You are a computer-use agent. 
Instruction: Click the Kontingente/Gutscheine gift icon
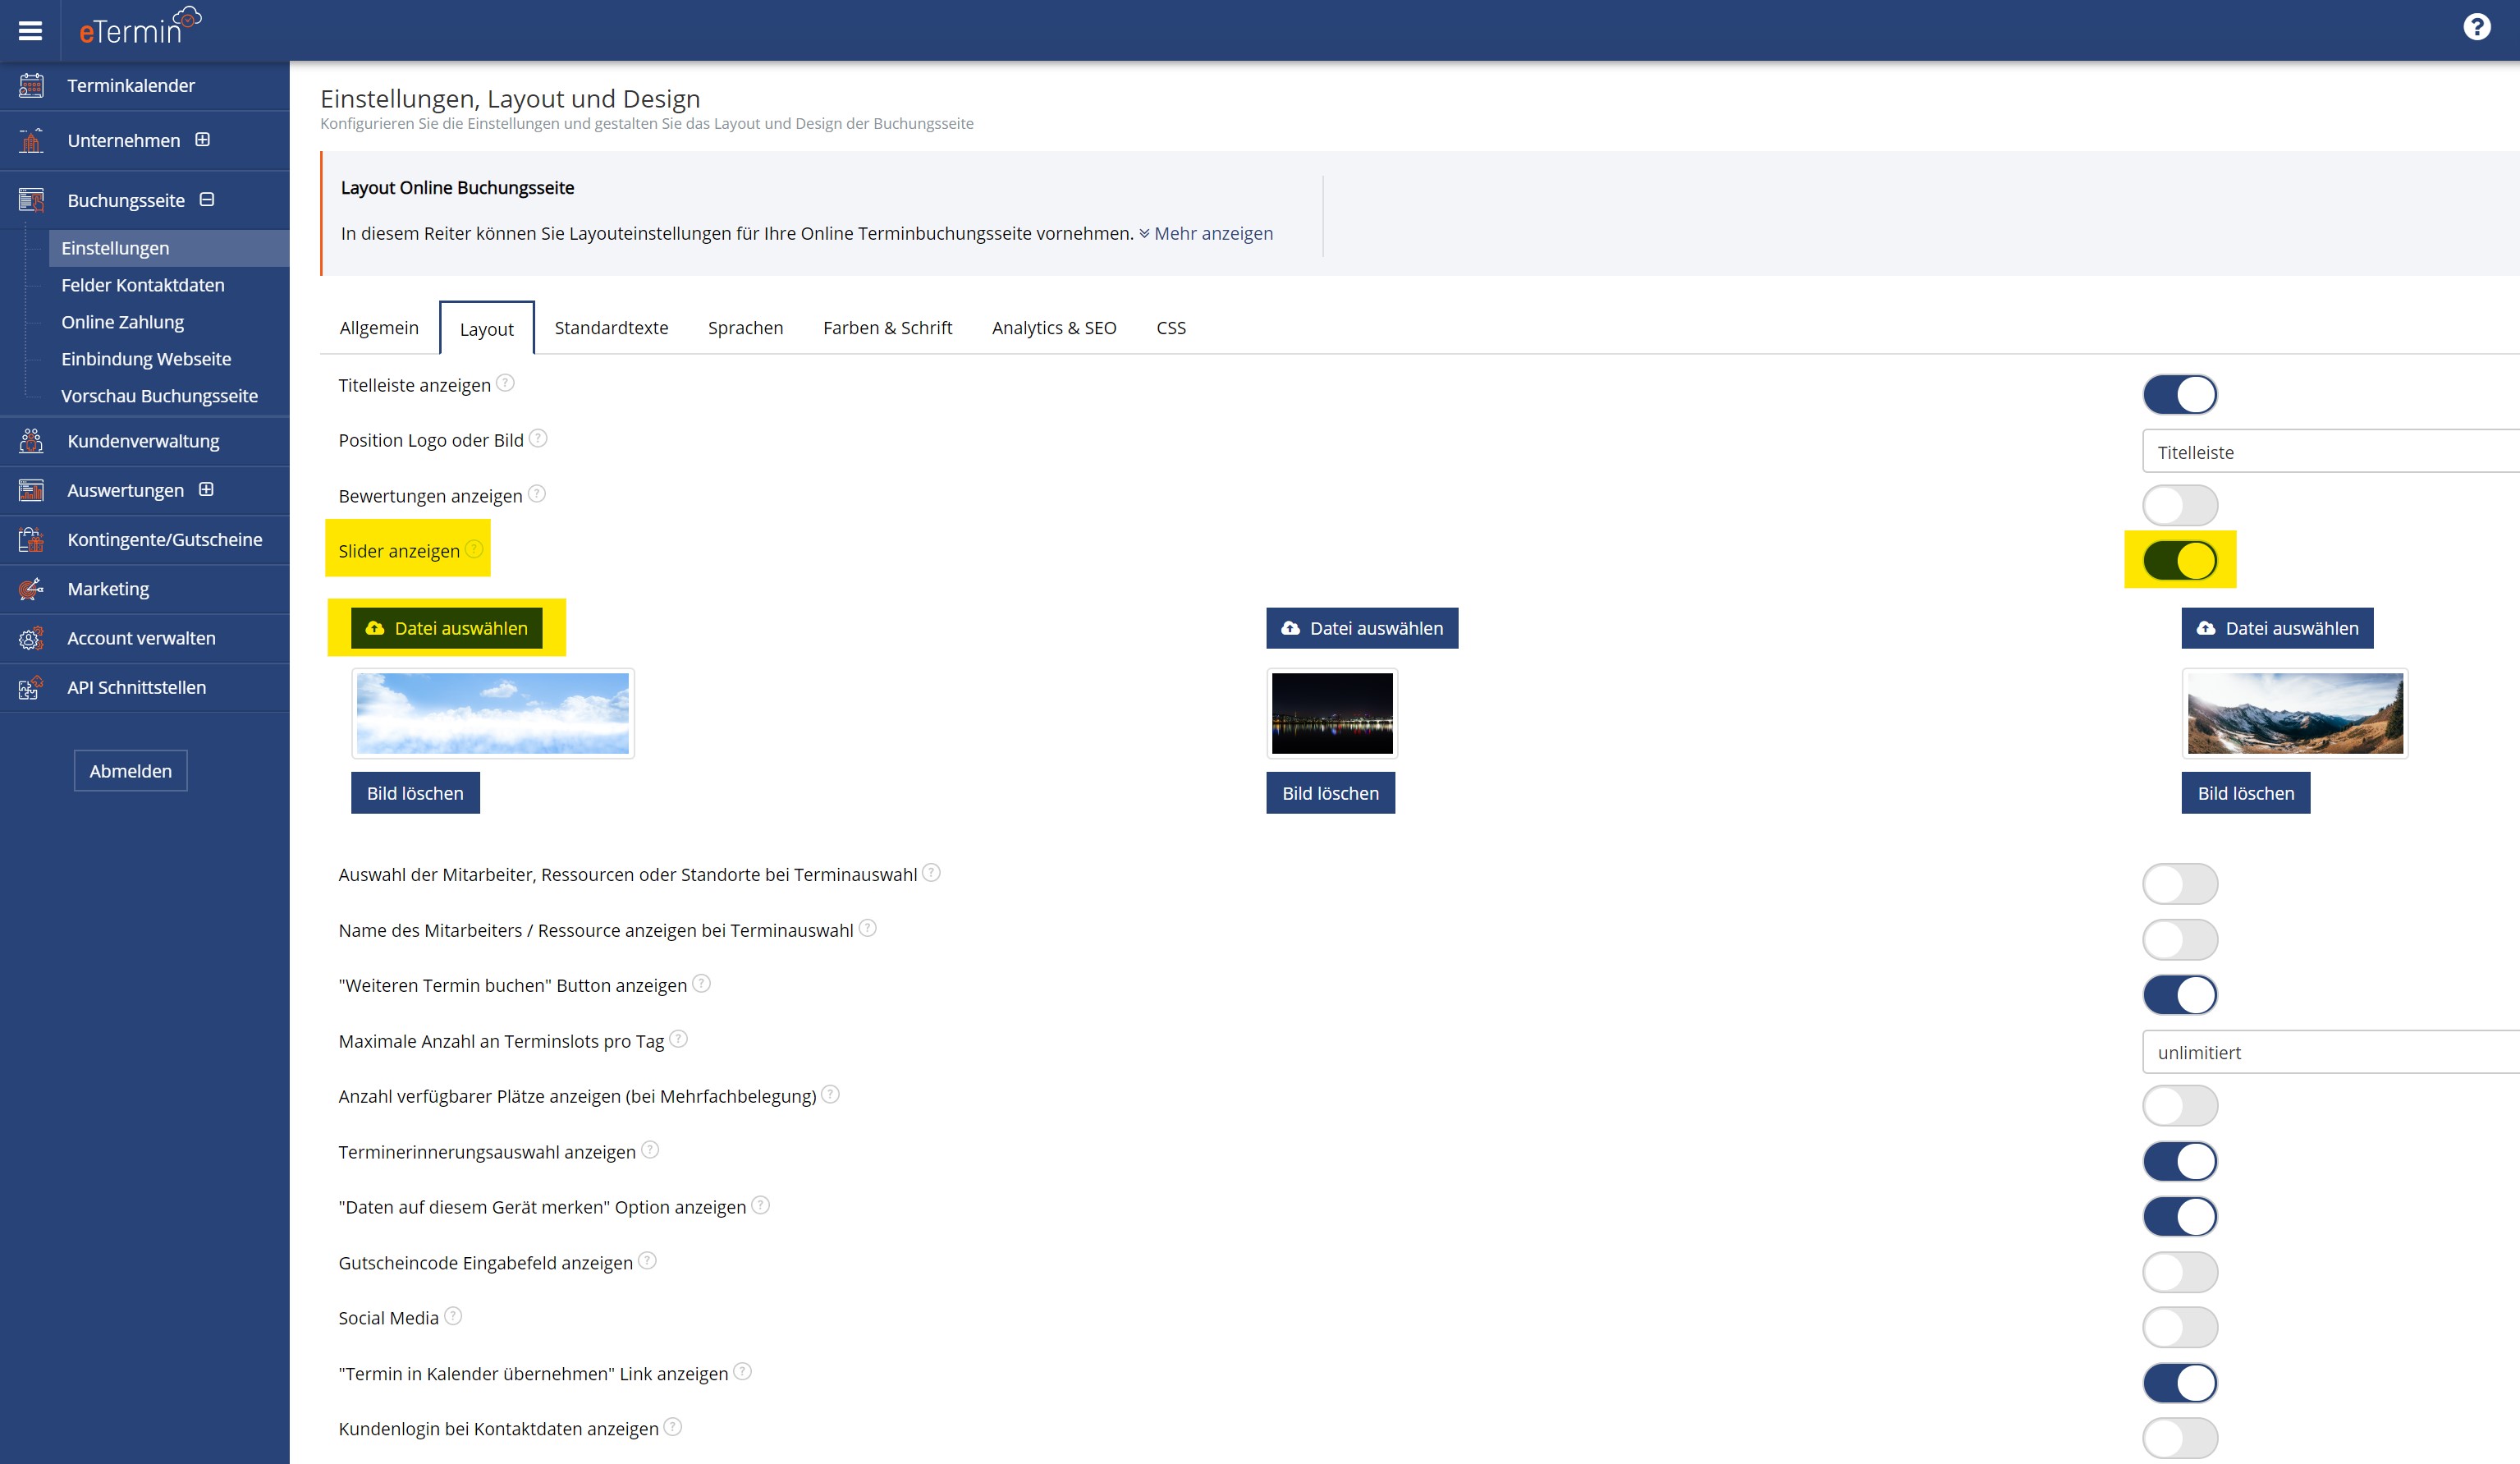[31, 540]
